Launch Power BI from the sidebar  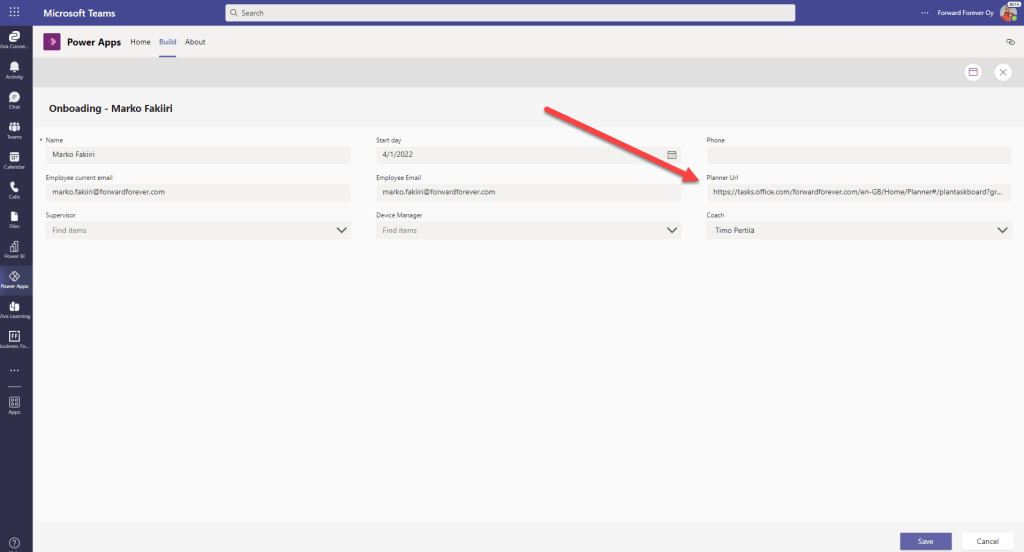tap(14, 248)
